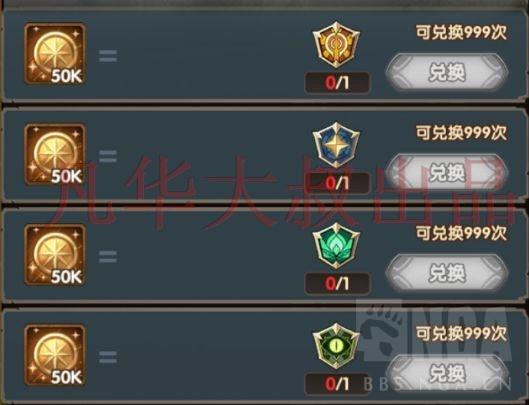Click 兑换 button in the first row
529x405 pixels.
tap(447, 72)
